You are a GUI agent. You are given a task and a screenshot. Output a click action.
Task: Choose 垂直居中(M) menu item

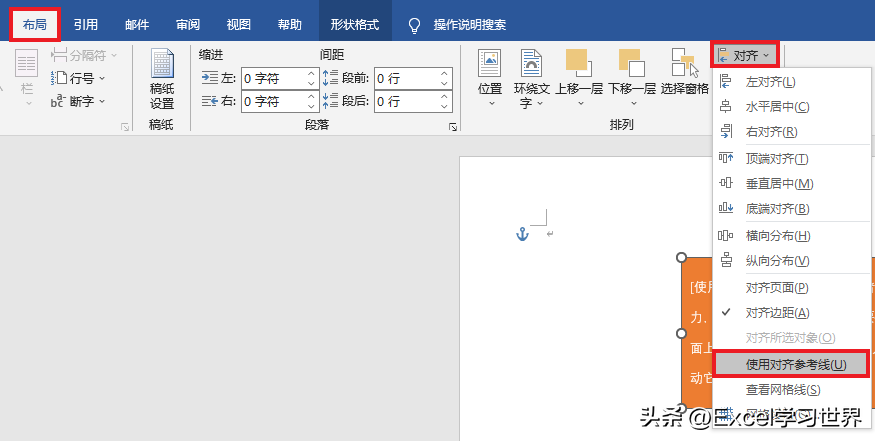coord(791,184)
